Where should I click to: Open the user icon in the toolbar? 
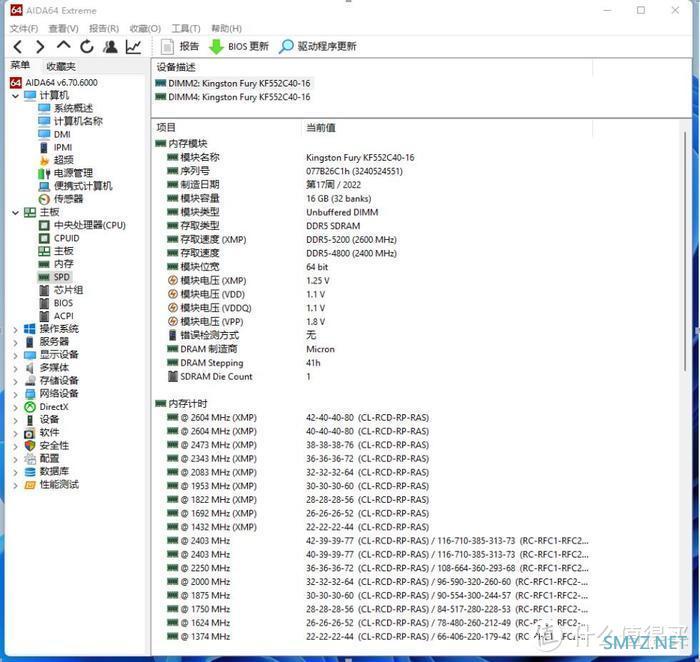pos(110,46)
